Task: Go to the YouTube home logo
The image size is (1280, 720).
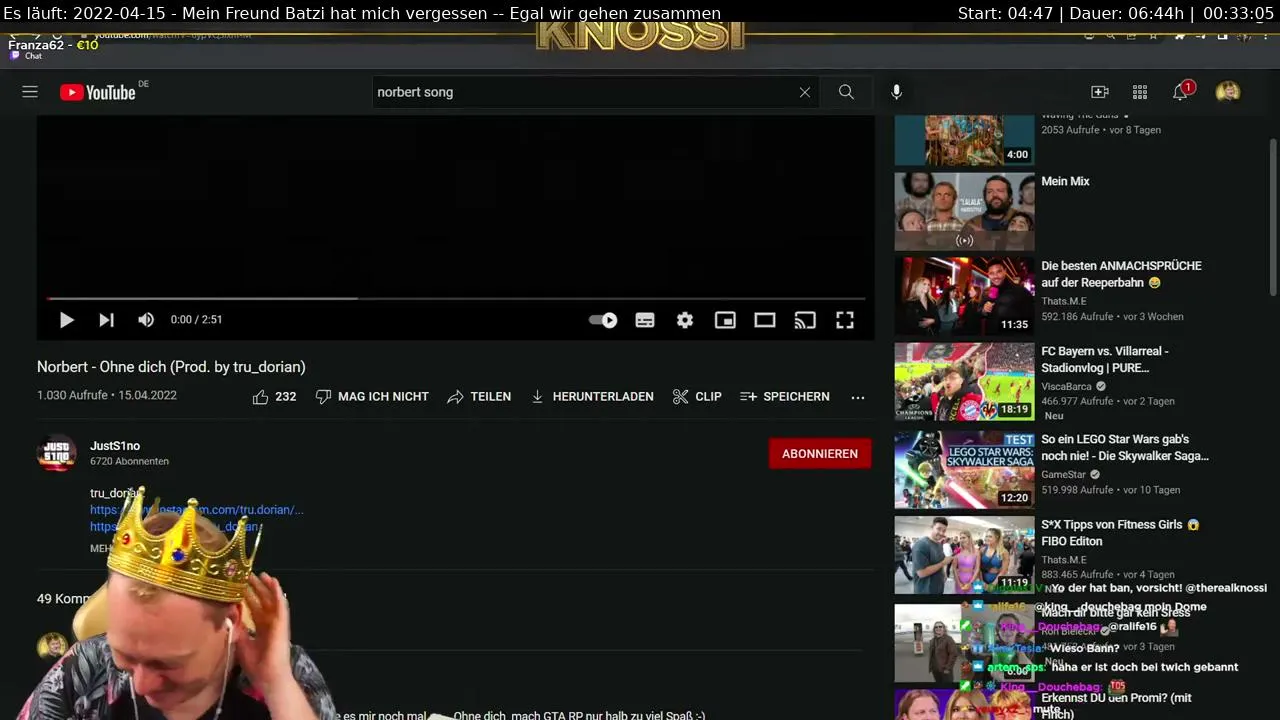Action: pos(97,92)
